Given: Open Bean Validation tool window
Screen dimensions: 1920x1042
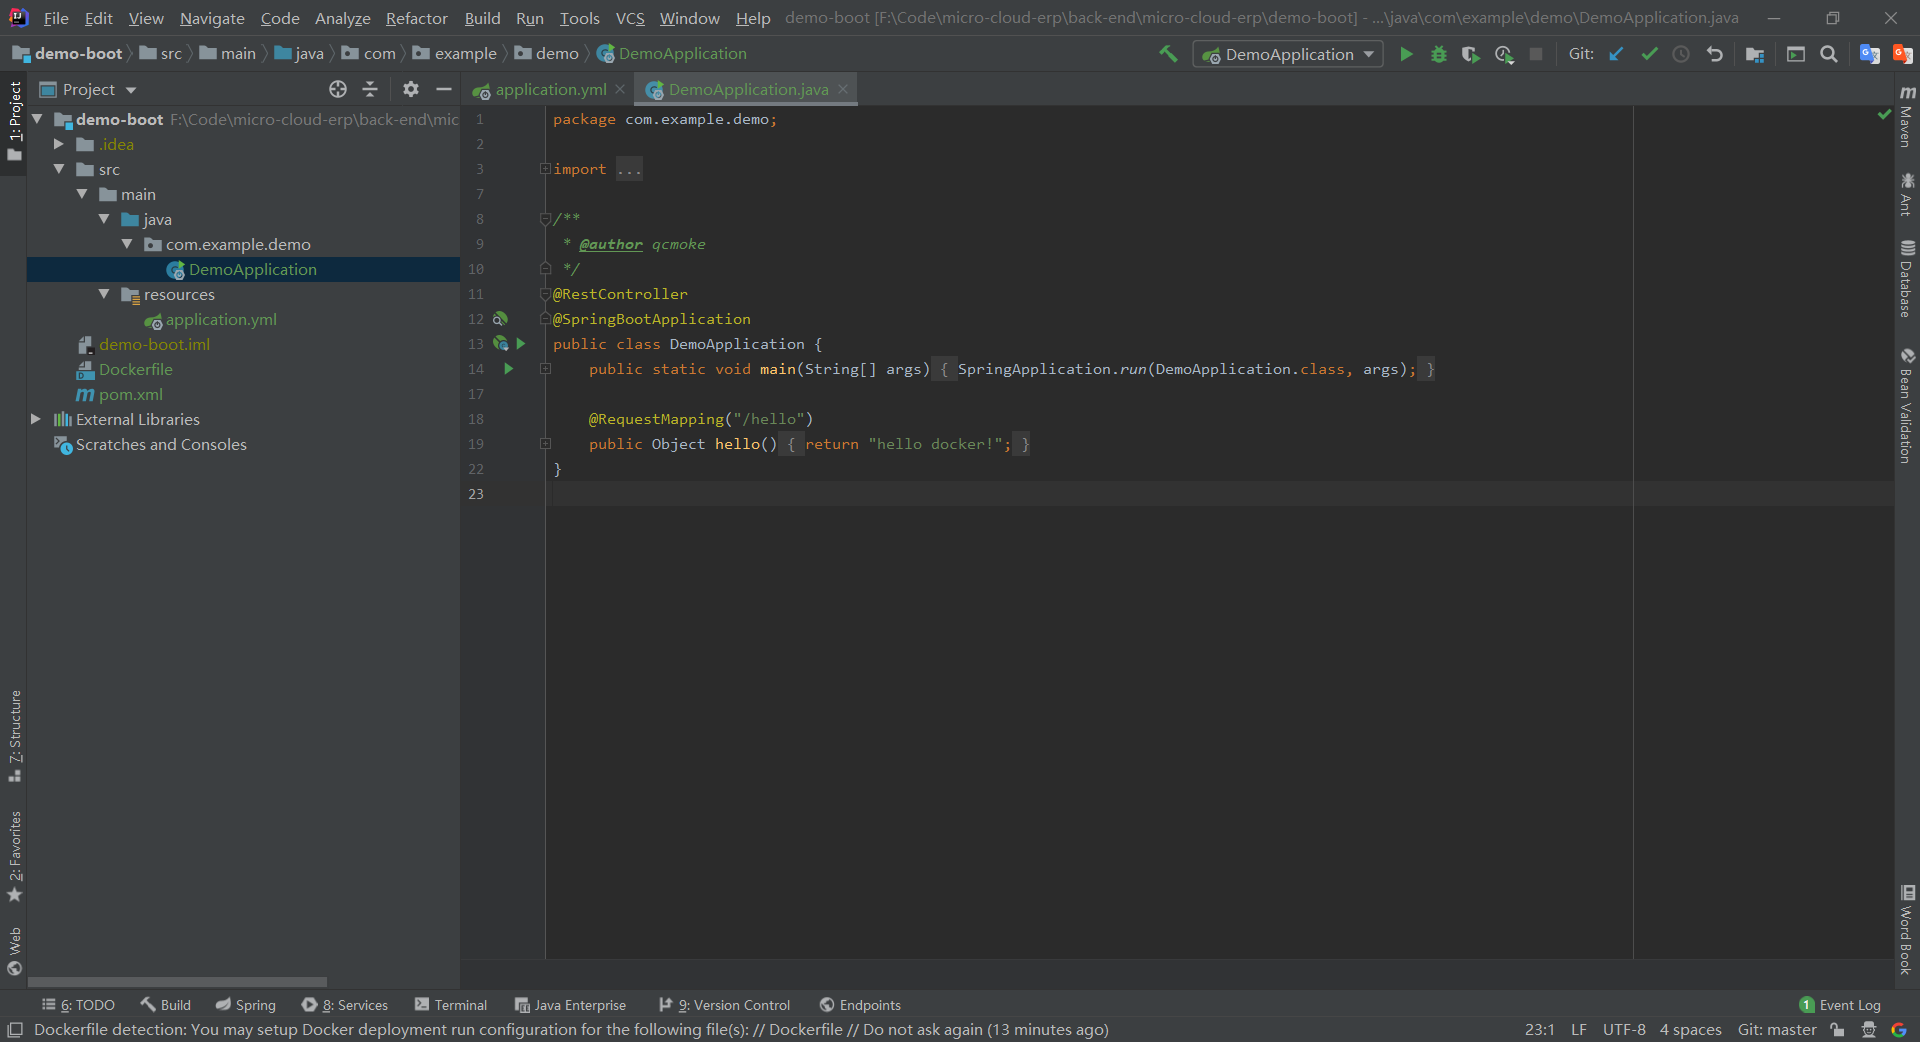Looking at the screenshot, I should tap(1907, 405).
